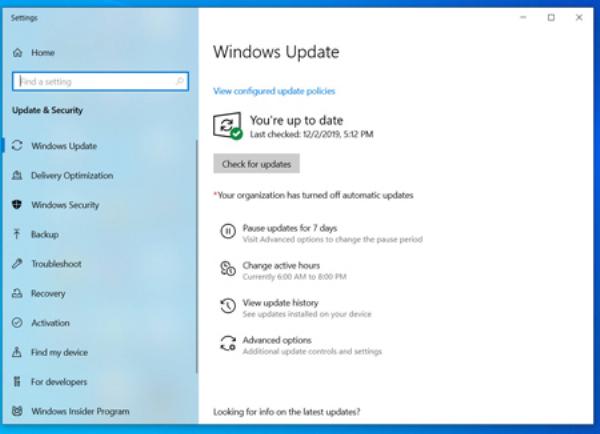Image resolution: width=600 pixels, height=434 pixels.
Task: Click the search magnifier in Find a setting
Action: point(180,81)
